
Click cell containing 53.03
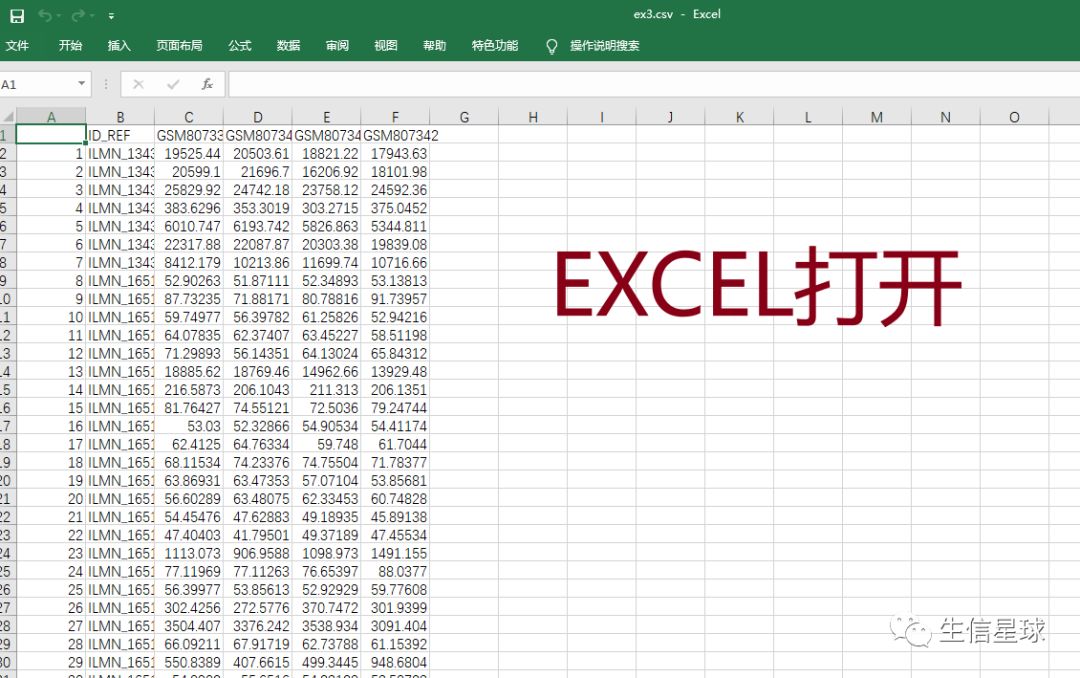coord(189,426)
